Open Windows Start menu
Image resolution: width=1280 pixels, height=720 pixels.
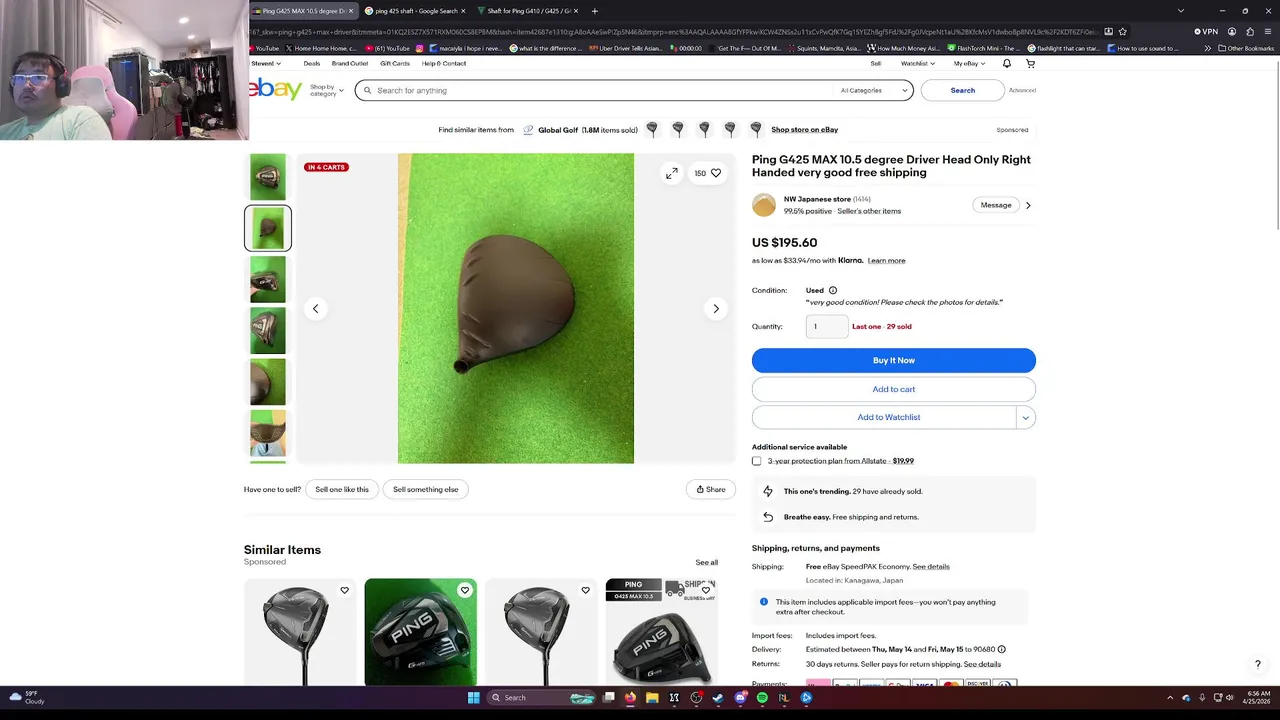473,697
